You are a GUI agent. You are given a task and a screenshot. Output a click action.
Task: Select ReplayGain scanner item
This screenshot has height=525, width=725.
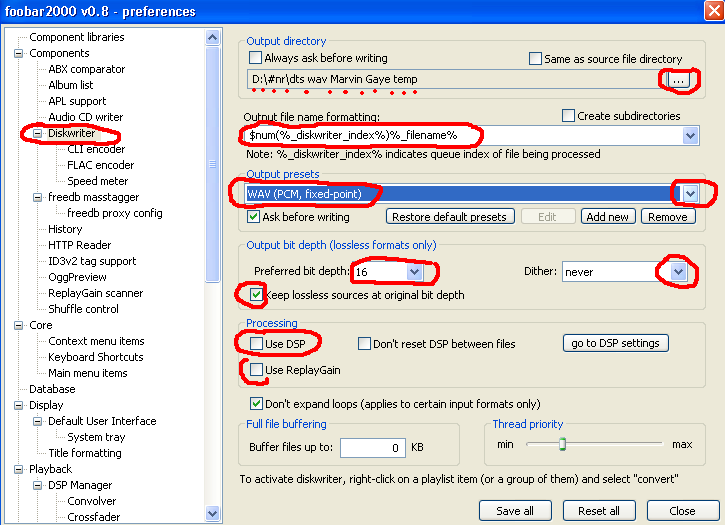(96, 293)
